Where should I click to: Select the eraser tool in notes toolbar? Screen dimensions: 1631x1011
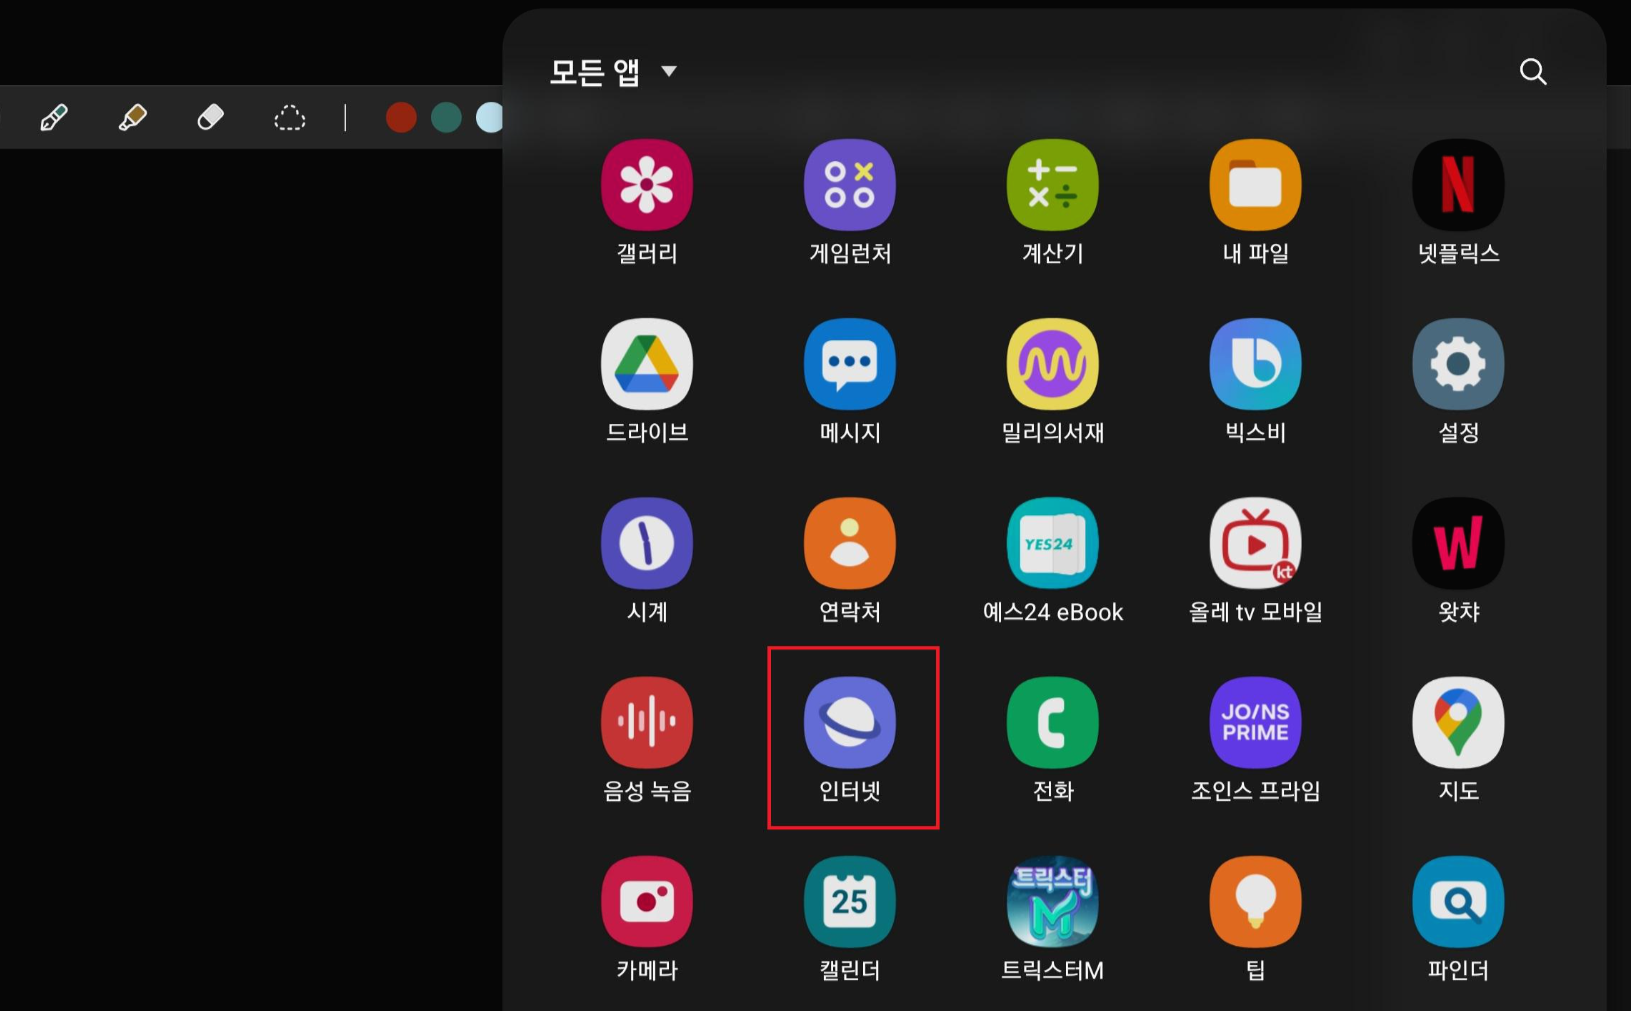[210, 118]
